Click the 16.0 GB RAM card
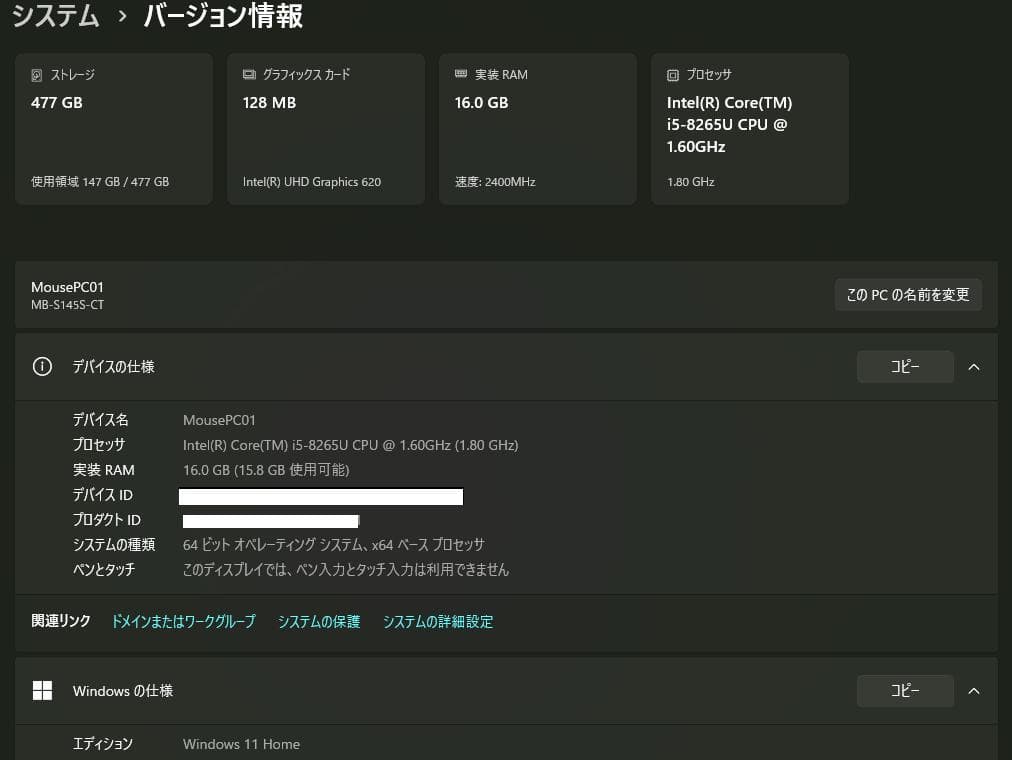 [x=537, y=128]
